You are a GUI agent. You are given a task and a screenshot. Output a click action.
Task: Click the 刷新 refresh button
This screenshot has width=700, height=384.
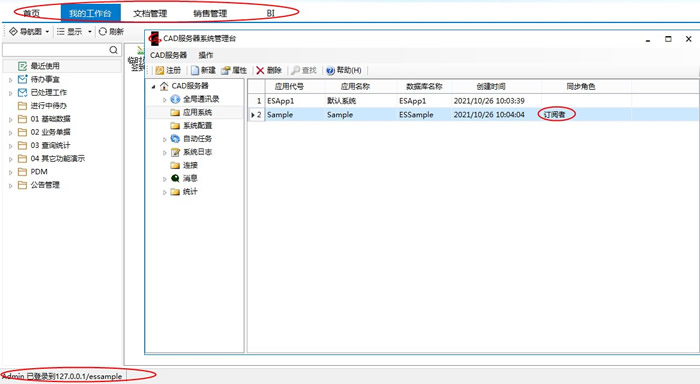pyautogui.click(x=111, y=31)
